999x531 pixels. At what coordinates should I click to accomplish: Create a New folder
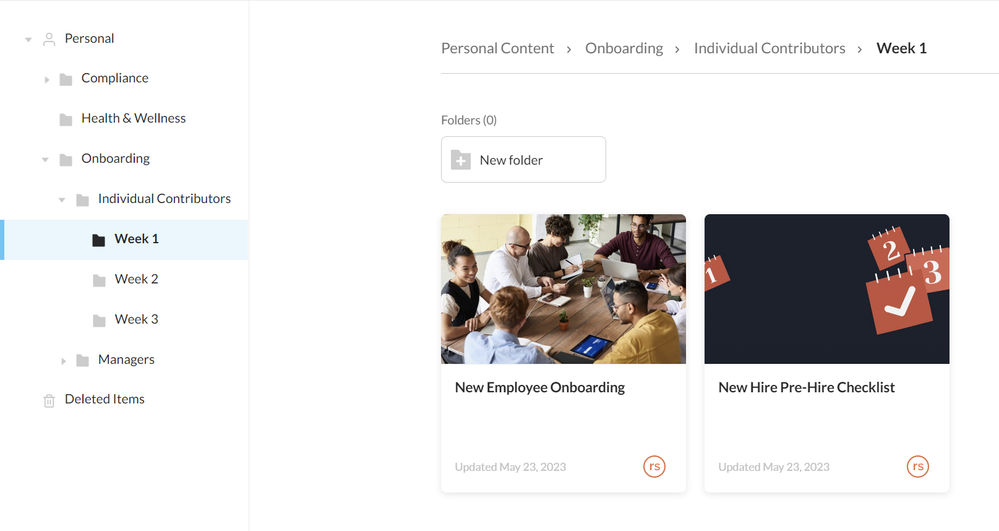coord(523,160)
